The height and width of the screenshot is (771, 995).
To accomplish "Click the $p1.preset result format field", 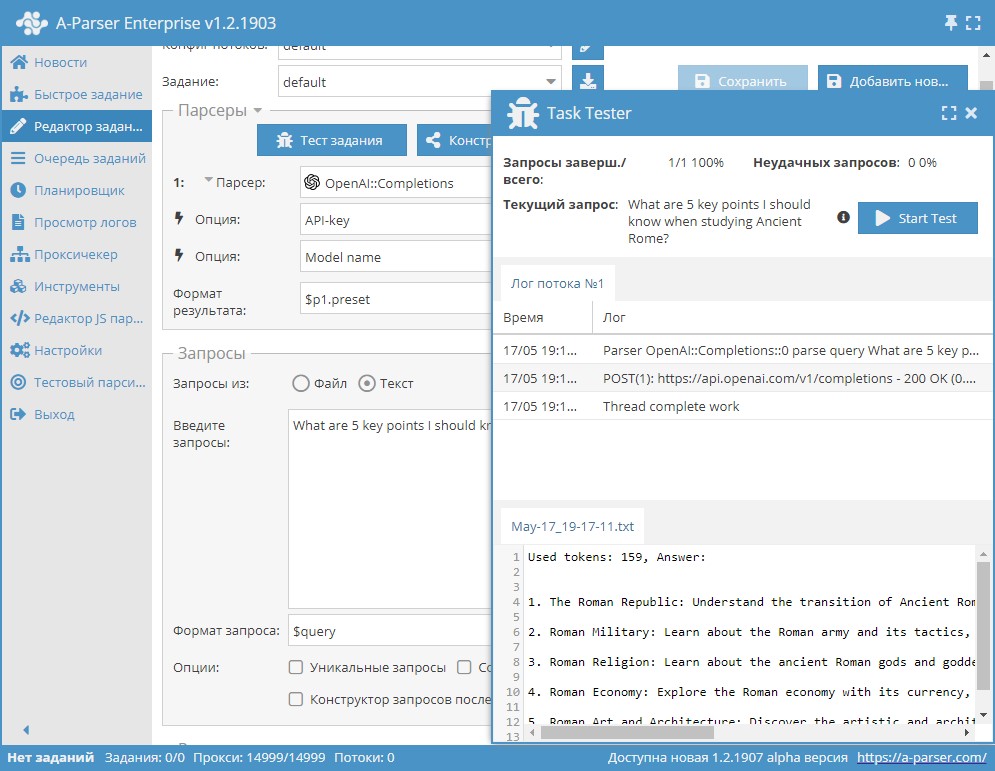I will click(396, 299).
